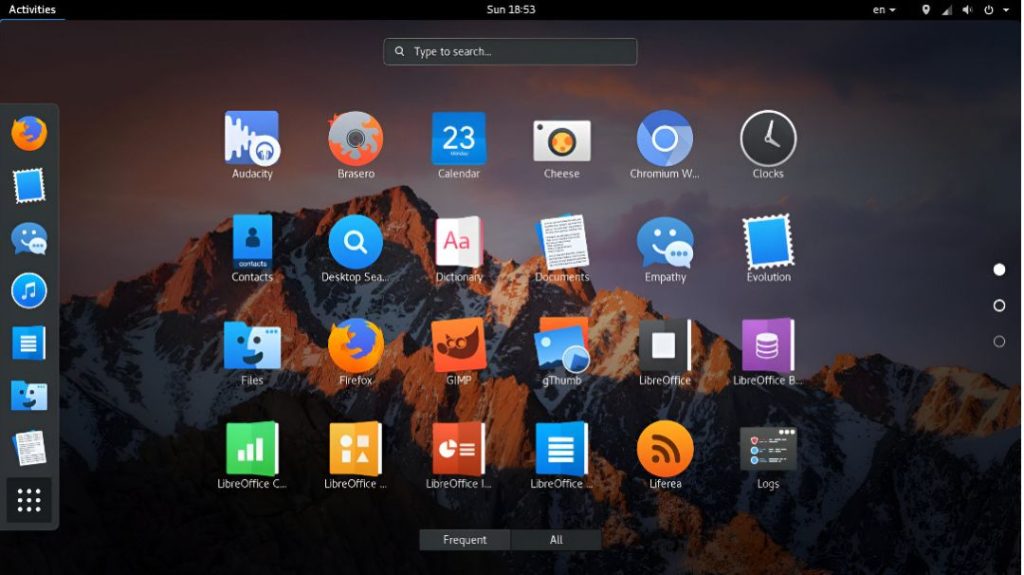The height and width of the screenshot is (575, 1024).
Task: Open Evolution mail from the dock
Action: coord(29,186)
